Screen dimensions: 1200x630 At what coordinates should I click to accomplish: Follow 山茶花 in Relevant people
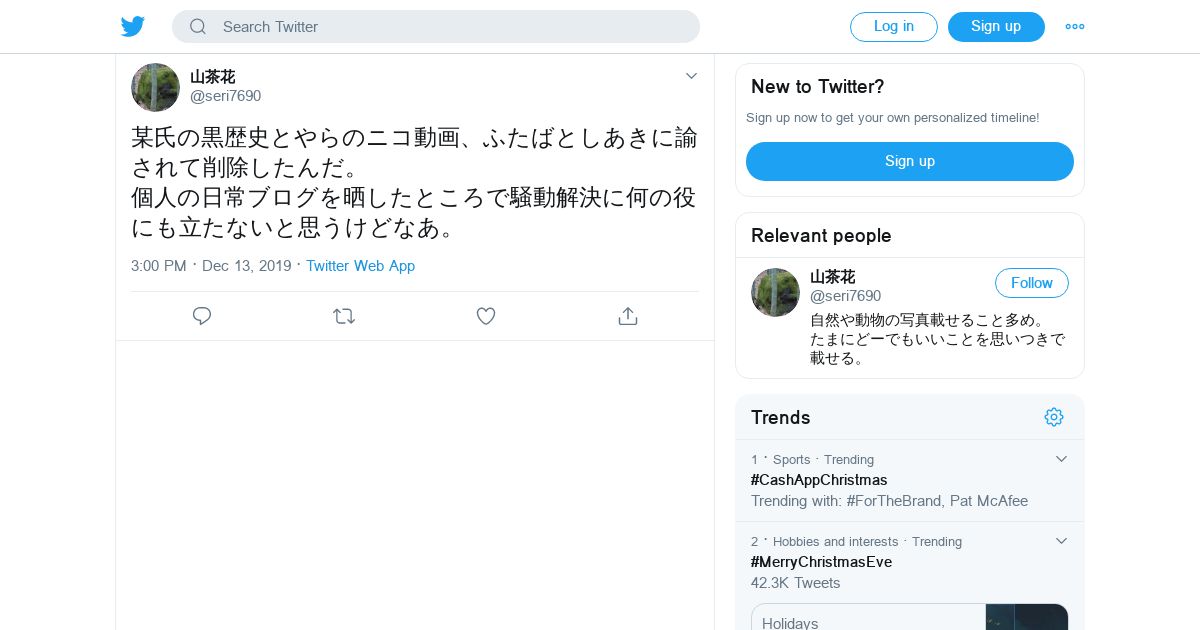click(x=1031, y=283)
